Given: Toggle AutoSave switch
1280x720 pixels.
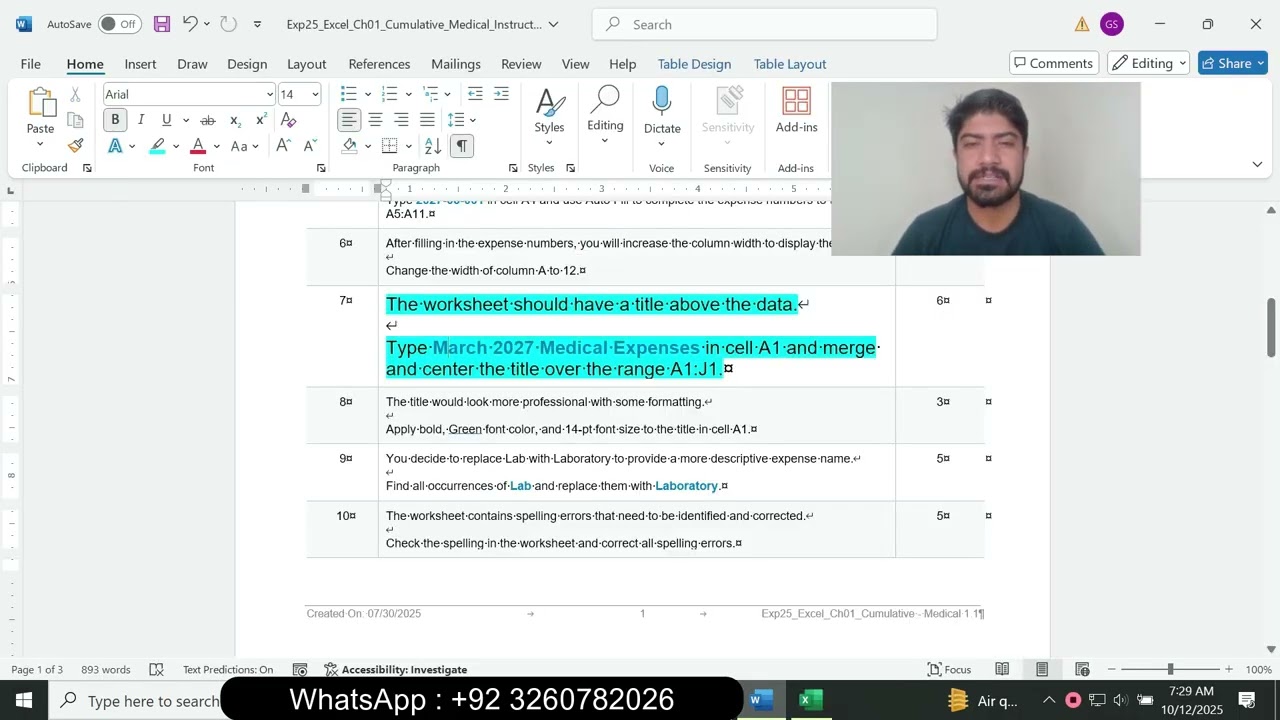Looking at the screenshot, I should [x=119, y=24].
